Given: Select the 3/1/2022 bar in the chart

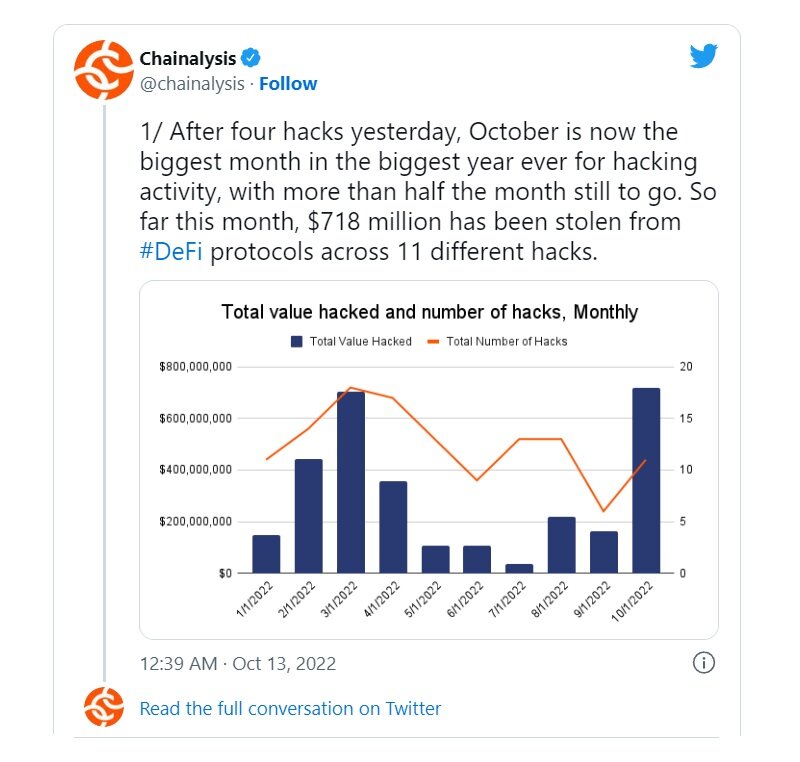Looking at the screenshot, I should click(351, 482).
